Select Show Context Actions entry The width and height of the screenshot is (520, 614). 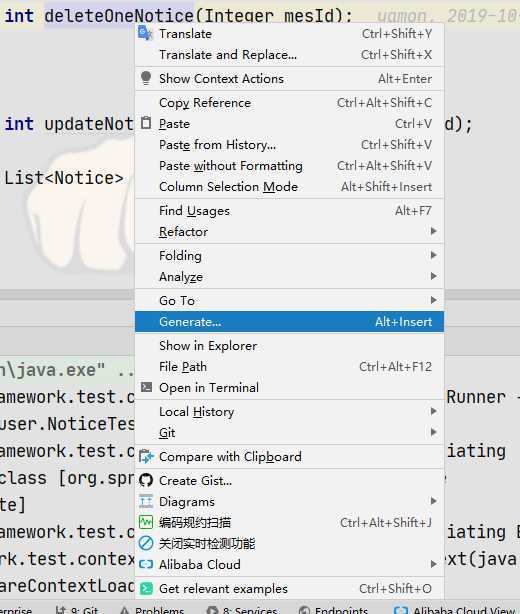289,78
